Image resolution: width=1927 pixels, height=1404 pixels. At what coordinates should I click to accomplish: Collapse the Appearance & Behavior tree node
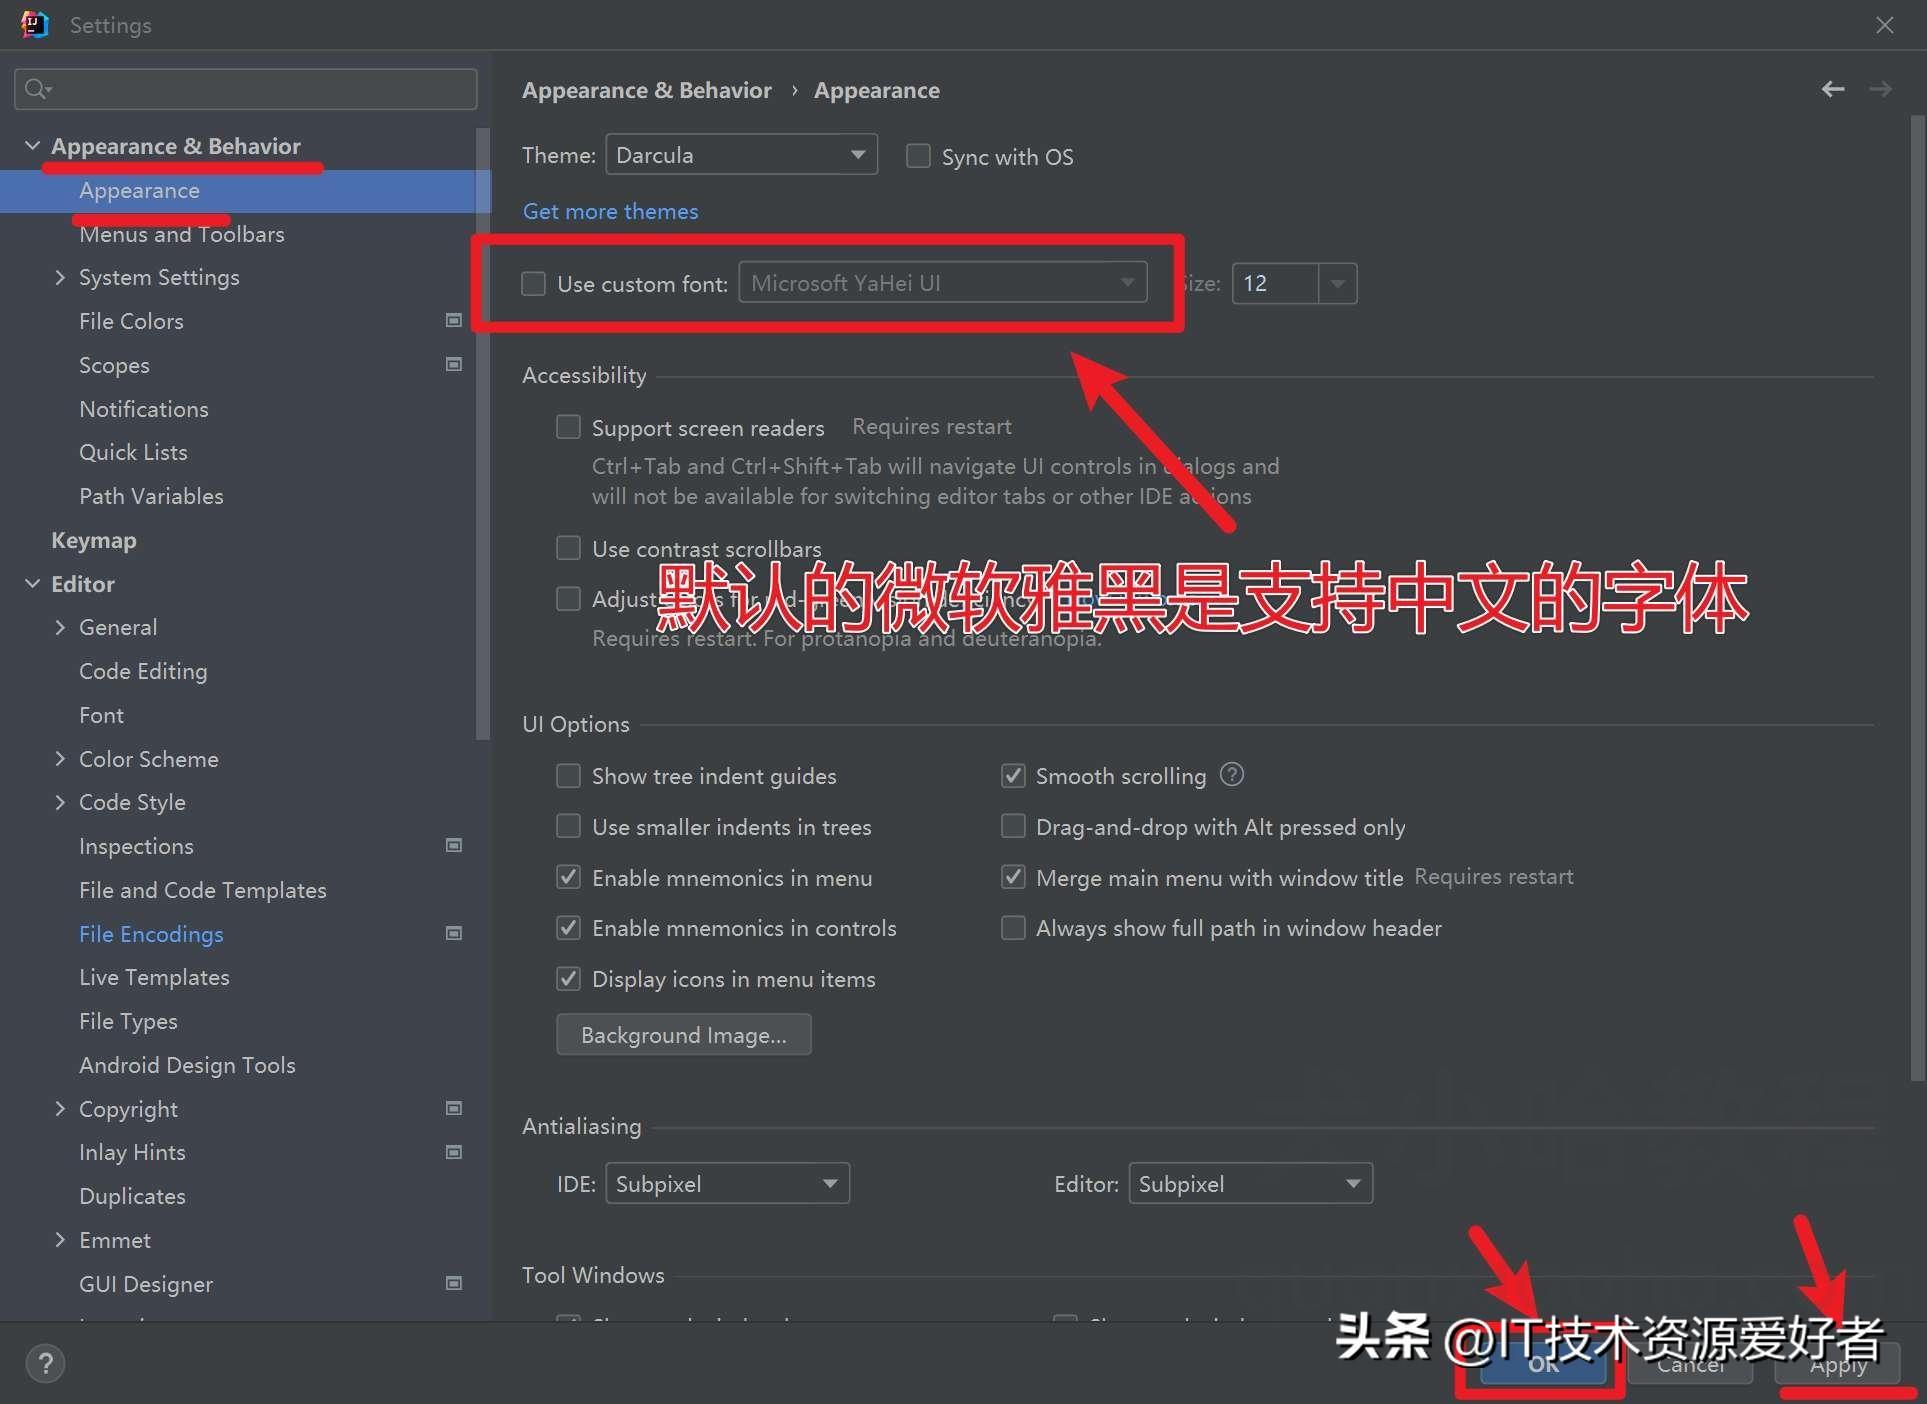[32, 146]
